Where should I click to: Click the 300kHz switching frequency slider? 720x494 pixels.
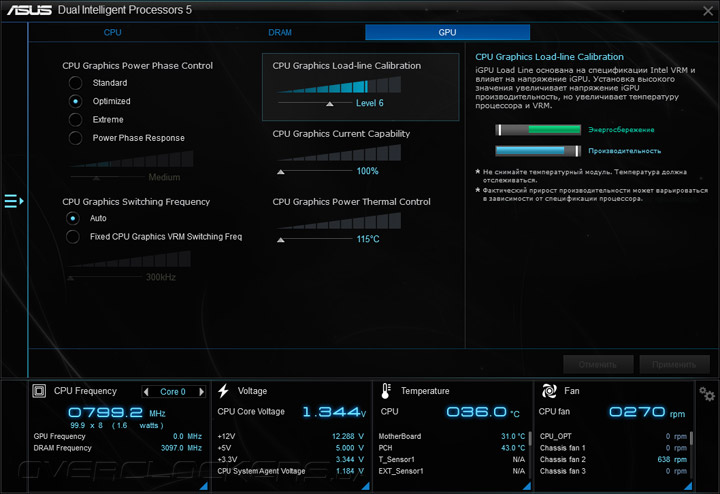[106, 277]
